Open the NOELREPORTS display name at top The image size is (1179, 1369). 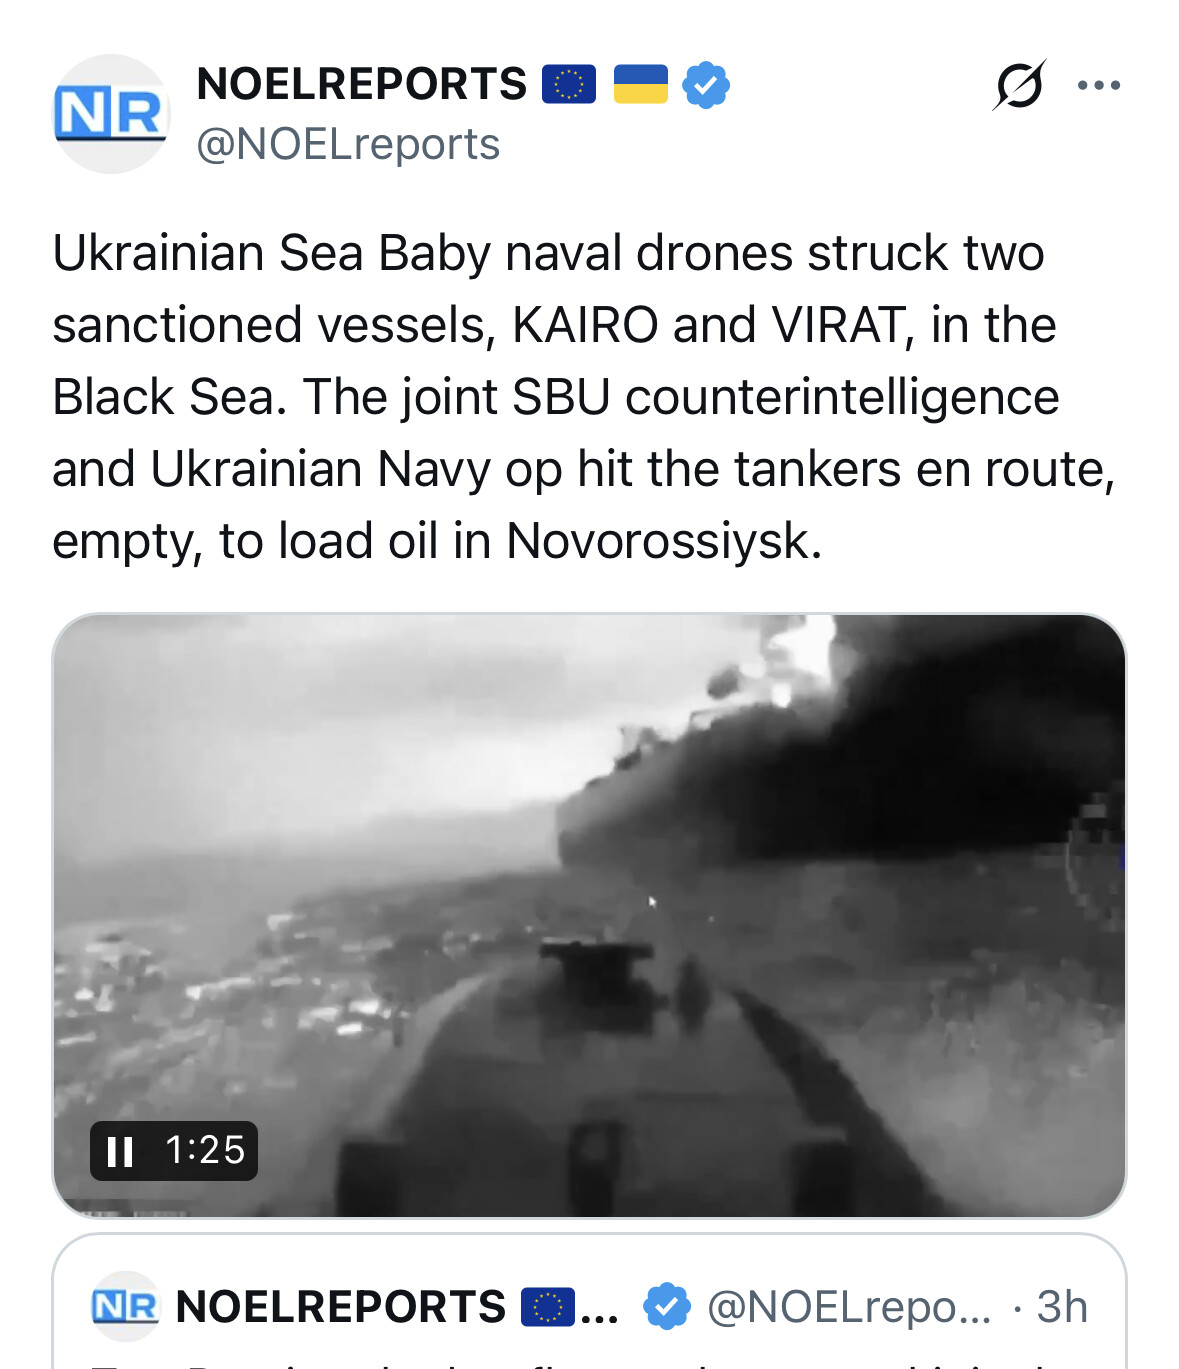click(362, 85)
